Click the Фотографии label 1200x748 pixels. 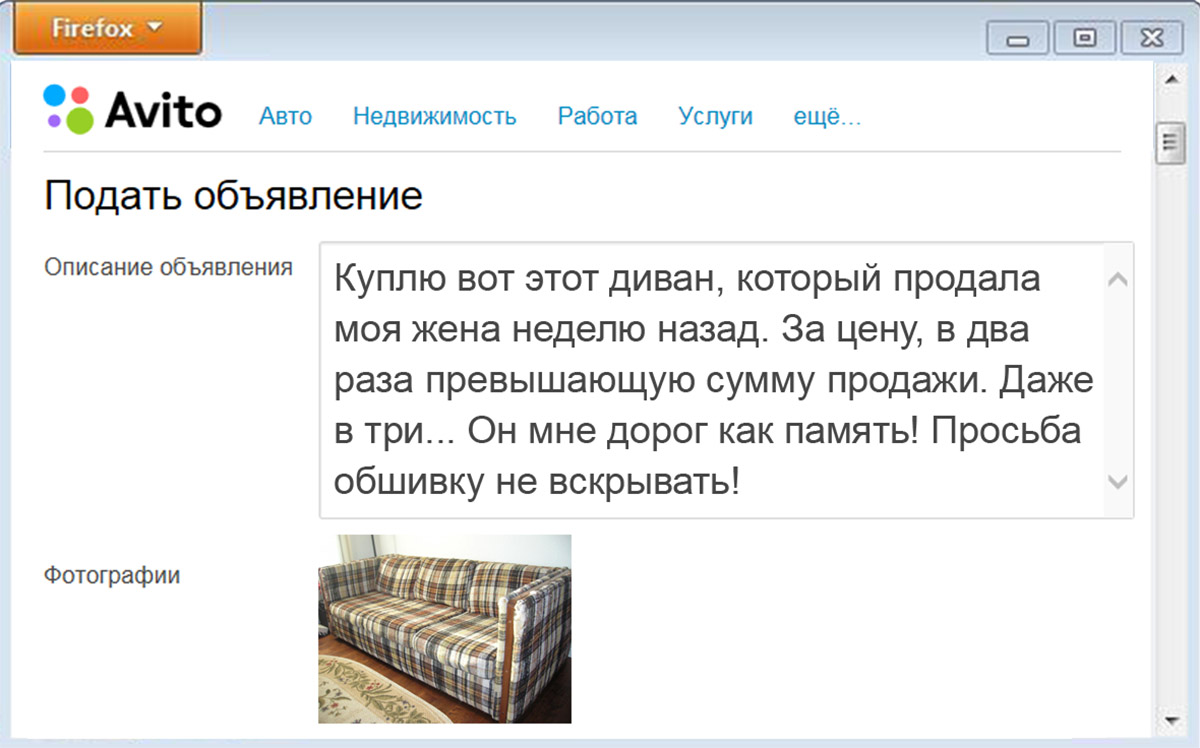(x=112, y=576)
